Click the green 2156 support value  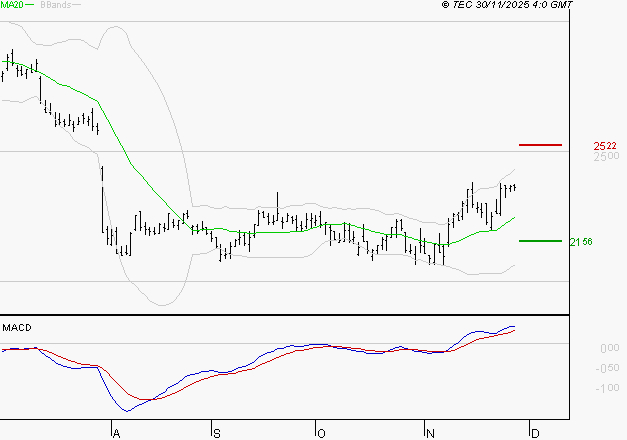(x=581, y=242)
